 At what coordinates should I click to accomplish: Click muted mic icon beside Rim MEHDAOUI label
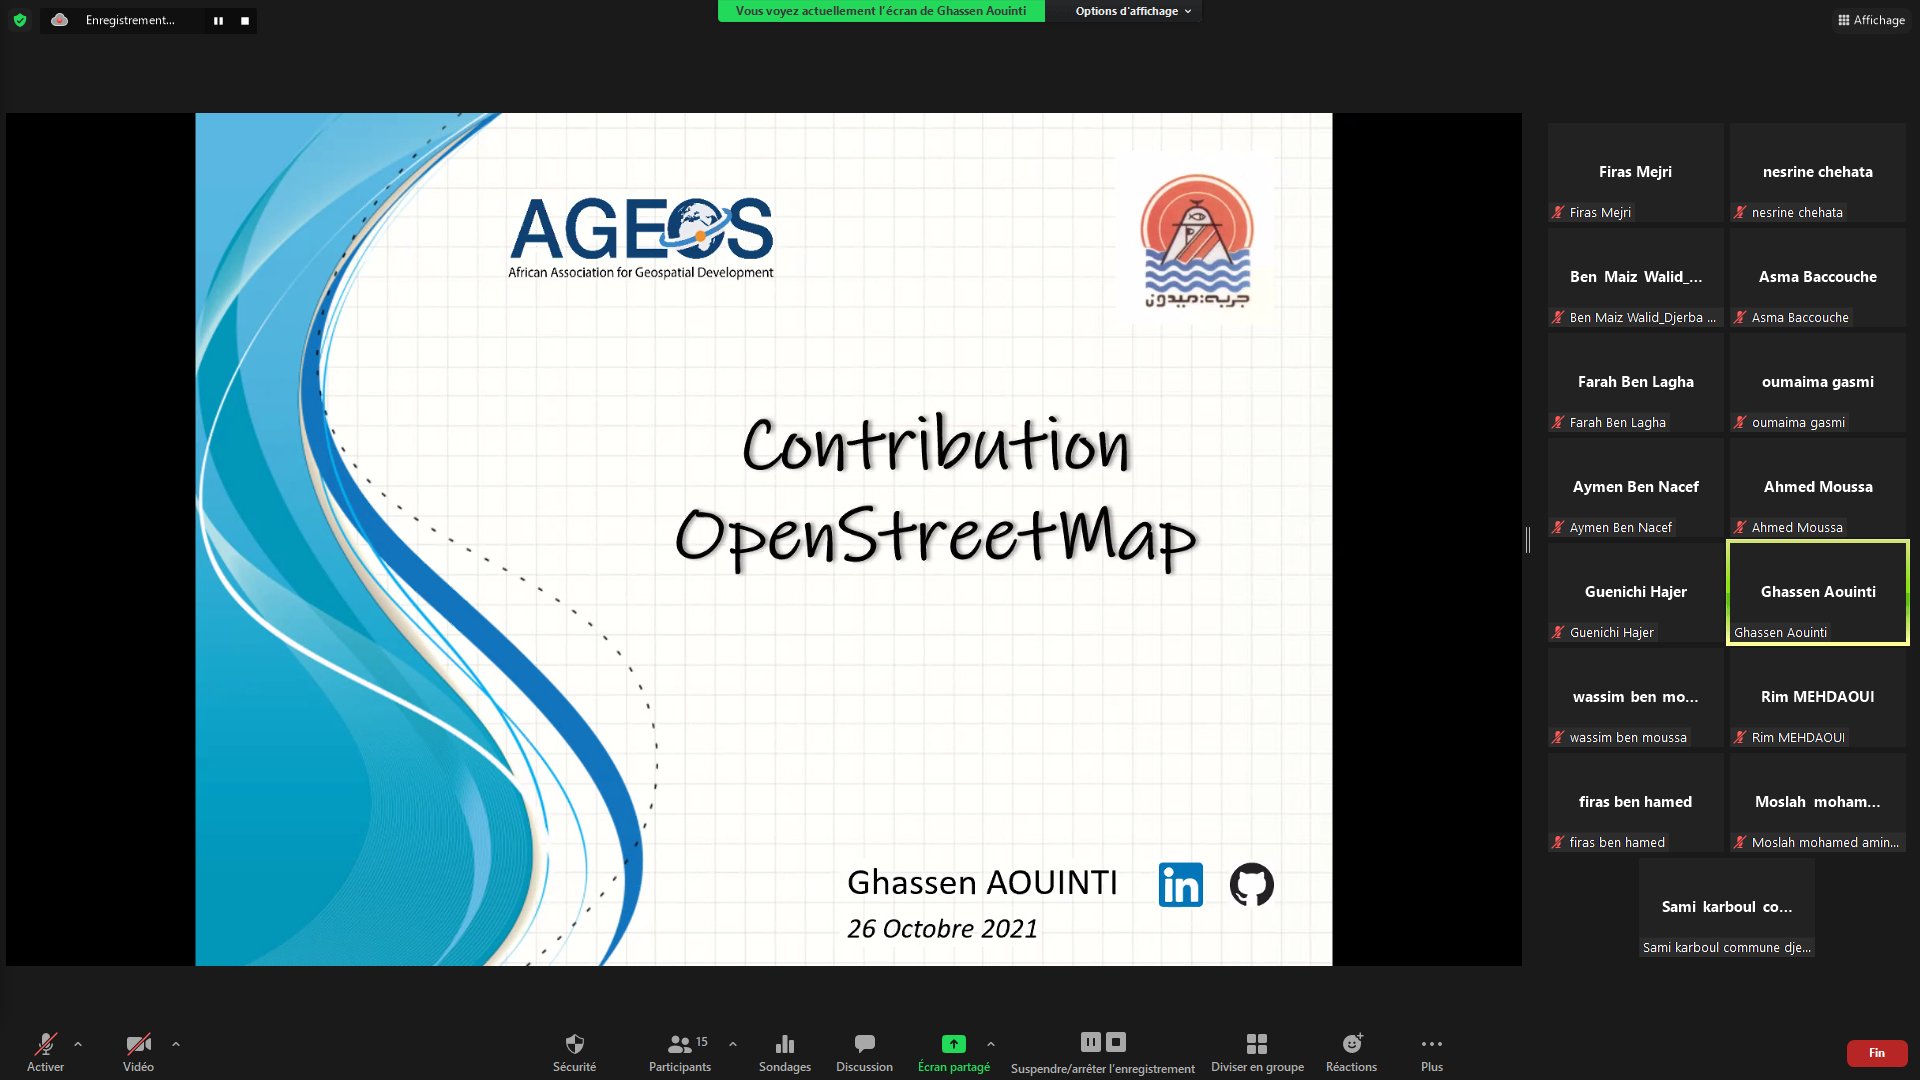pyautogui.click(x=1740, y=737)
